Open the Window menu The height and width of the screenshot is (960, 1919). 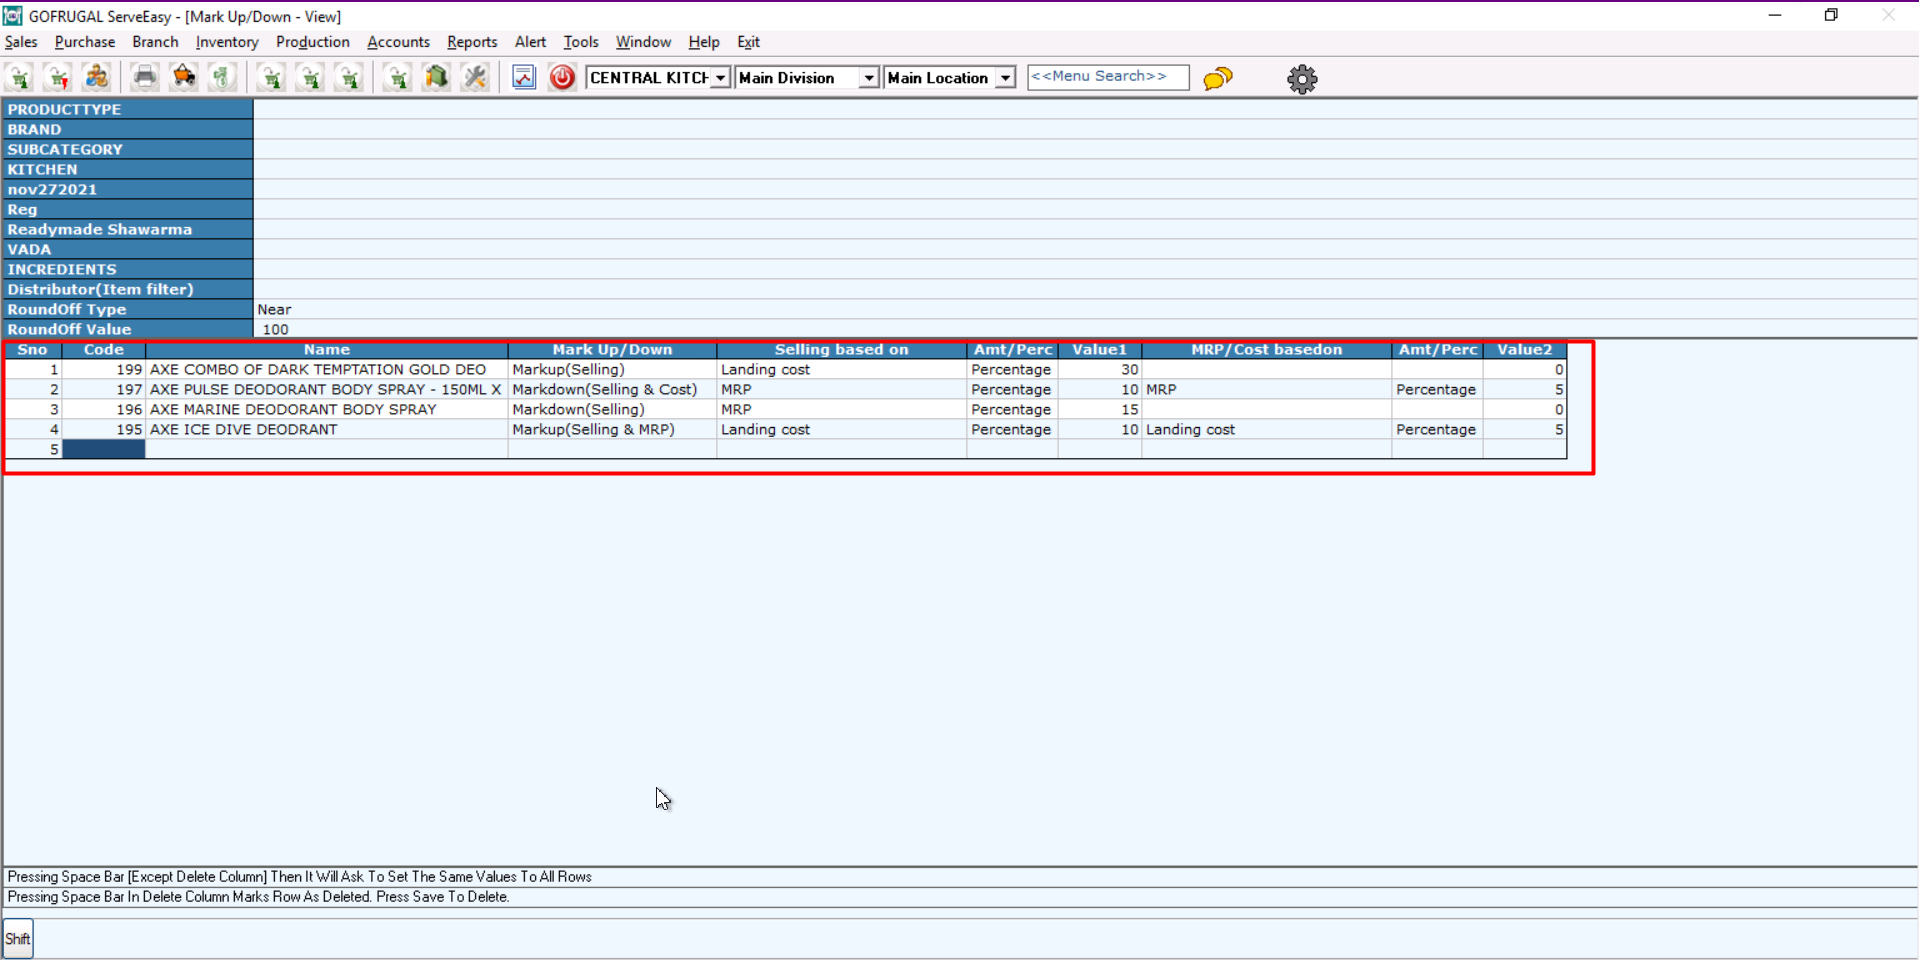(x=643, y=42)
